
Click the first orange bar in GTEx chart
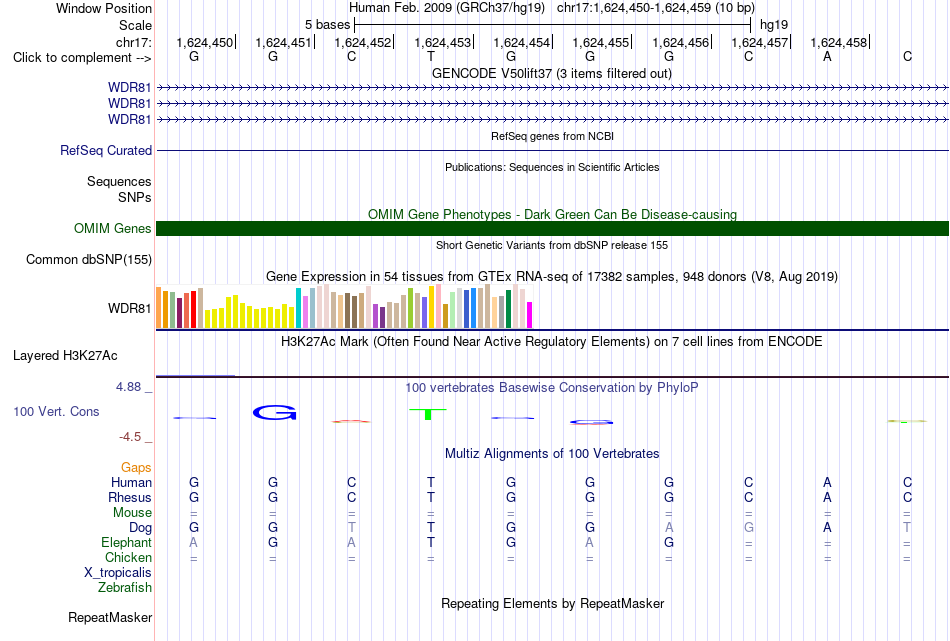coord(159,308)
